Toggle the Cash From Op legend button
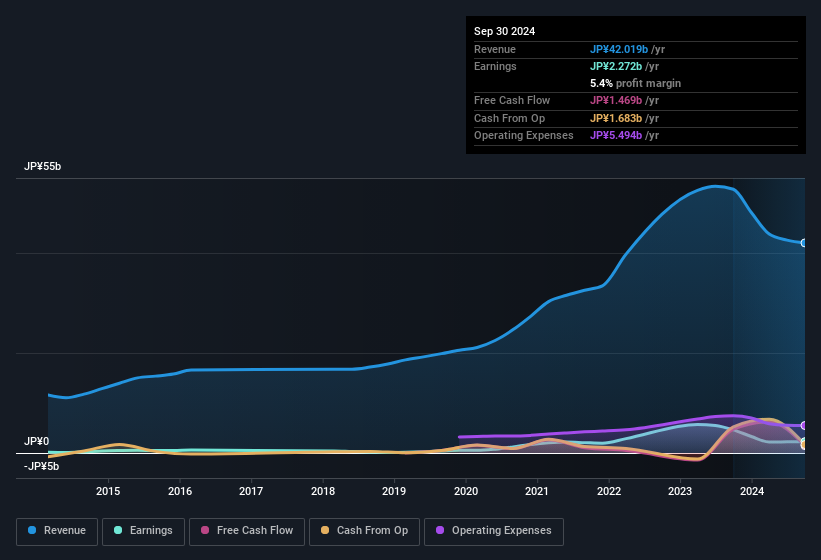The height and width of the screenshot is (560, 821). (364, 532)
